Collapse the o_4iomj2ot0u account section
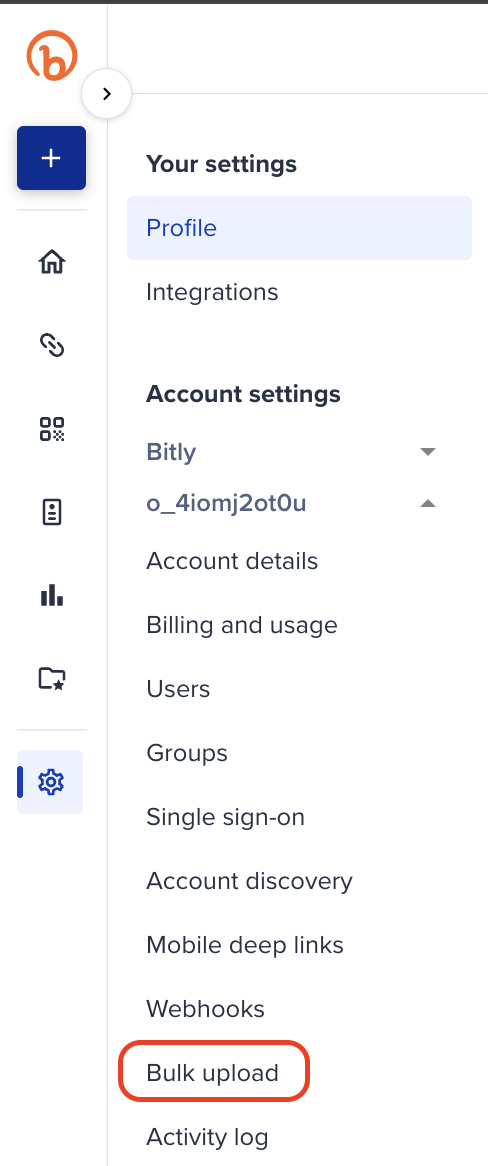 coord(428,504)
